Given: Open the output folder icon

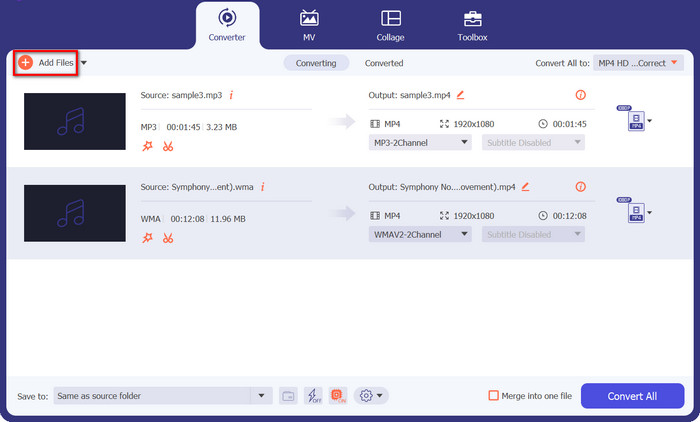Looking at the screenshot, I should [x=288, y=396].
